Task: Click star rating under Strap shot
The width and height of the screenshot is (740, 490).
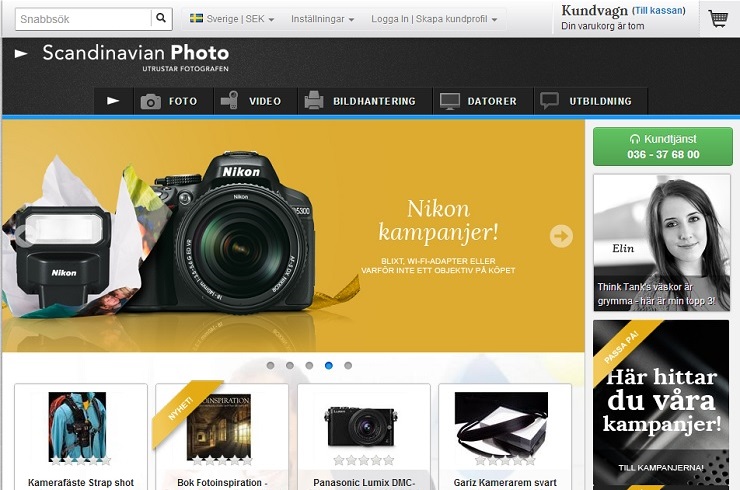Action: [80, 460]
